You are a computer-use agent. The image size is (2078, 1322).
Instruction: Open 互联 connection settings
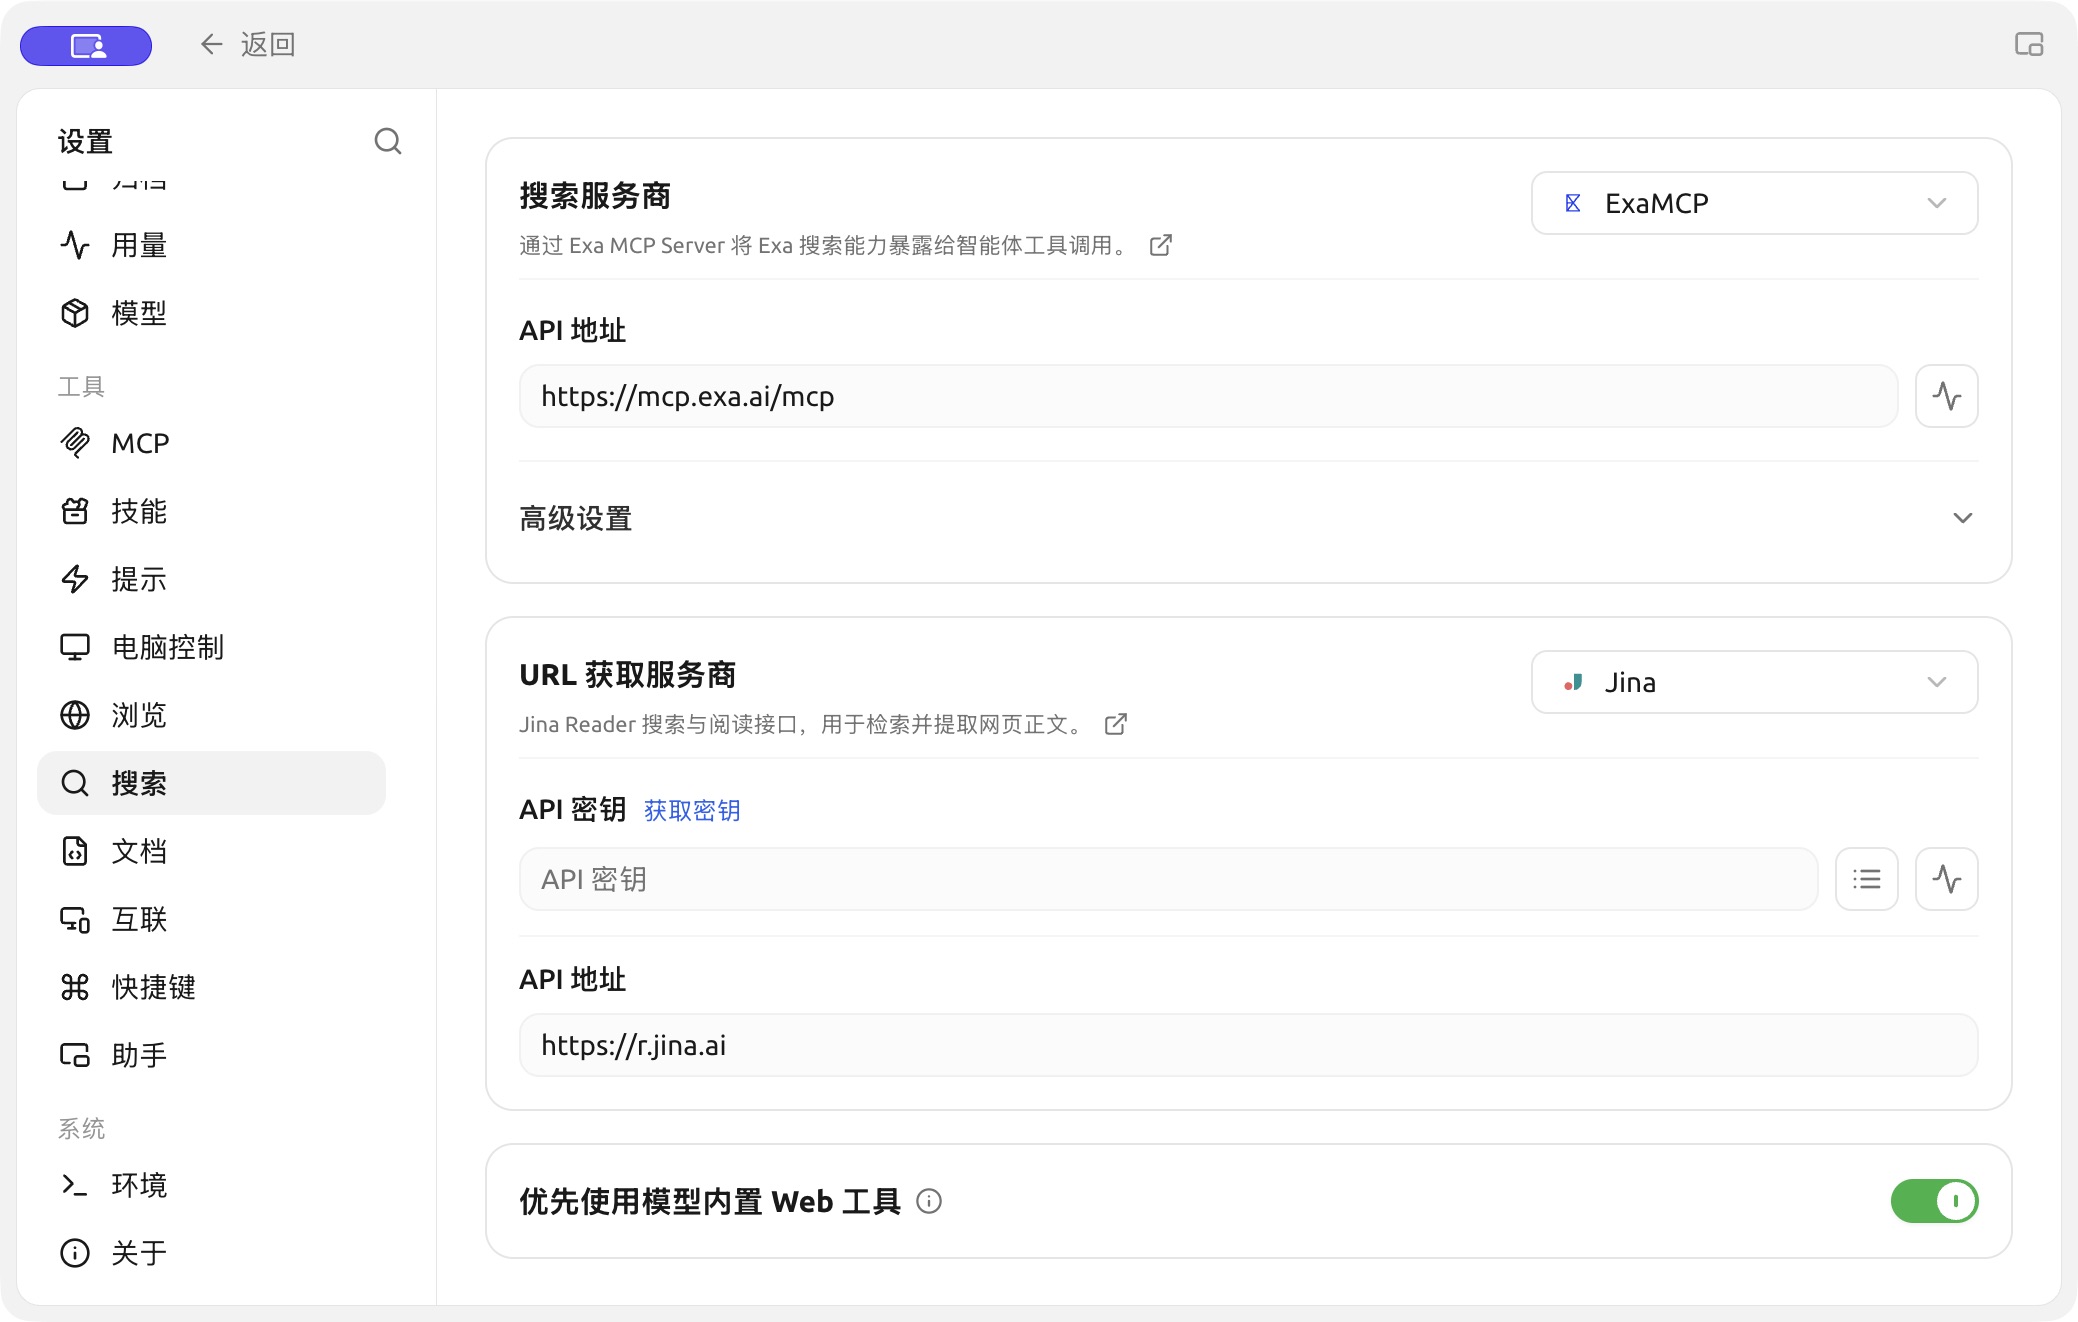[211, 919]
